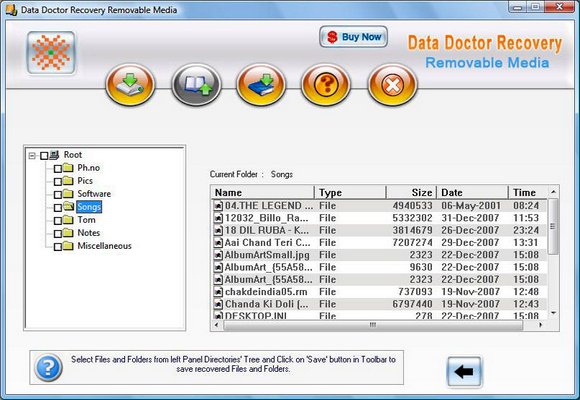Click the Save recovered data toolbar icon
Image resolution: width=580 pixels, height=400 pixels.
[x=130, y=85]
